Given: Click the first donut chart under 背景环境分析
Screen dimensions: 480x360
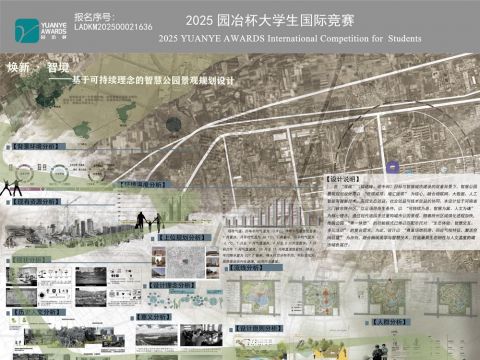Looking at the screenshot, I should [25, 173].
